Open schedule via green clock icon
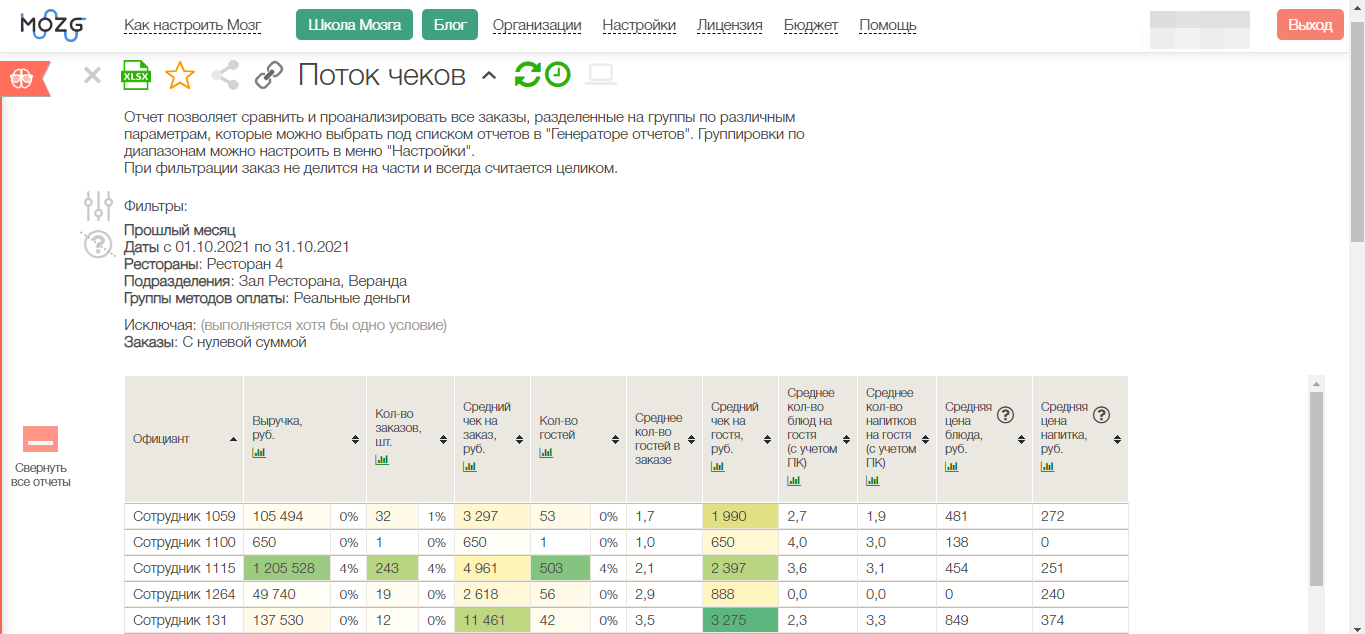 557,75
